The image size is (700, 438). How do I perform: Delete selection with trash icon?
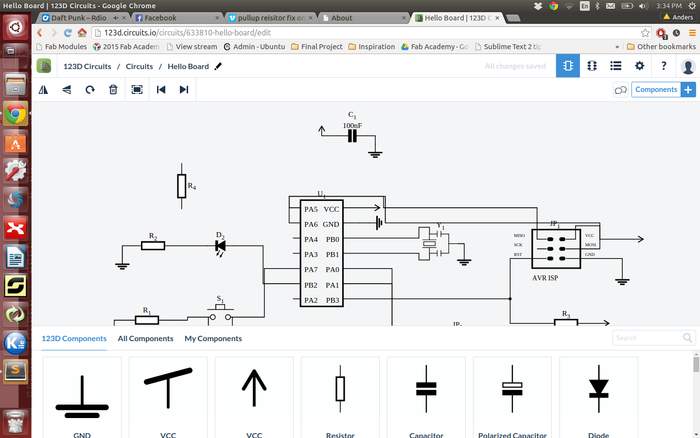pyautogui.click(x=113, y=90)
